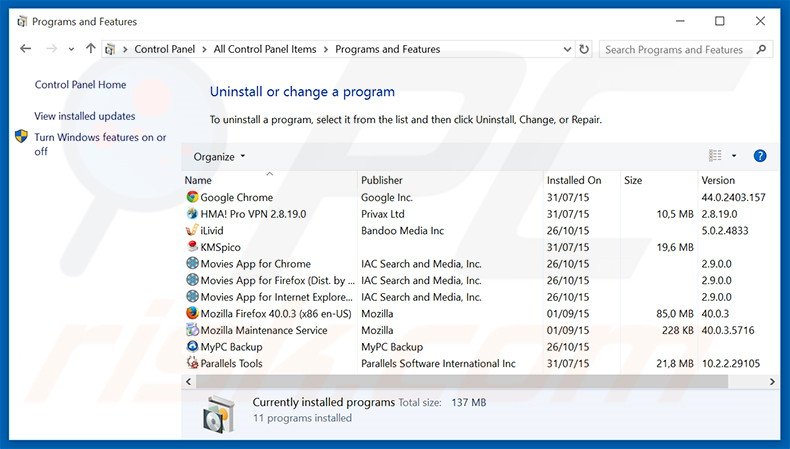Click the Movies App for Chrome icon
This screenshot has width=790, height=449.
[x=192, y=264]
